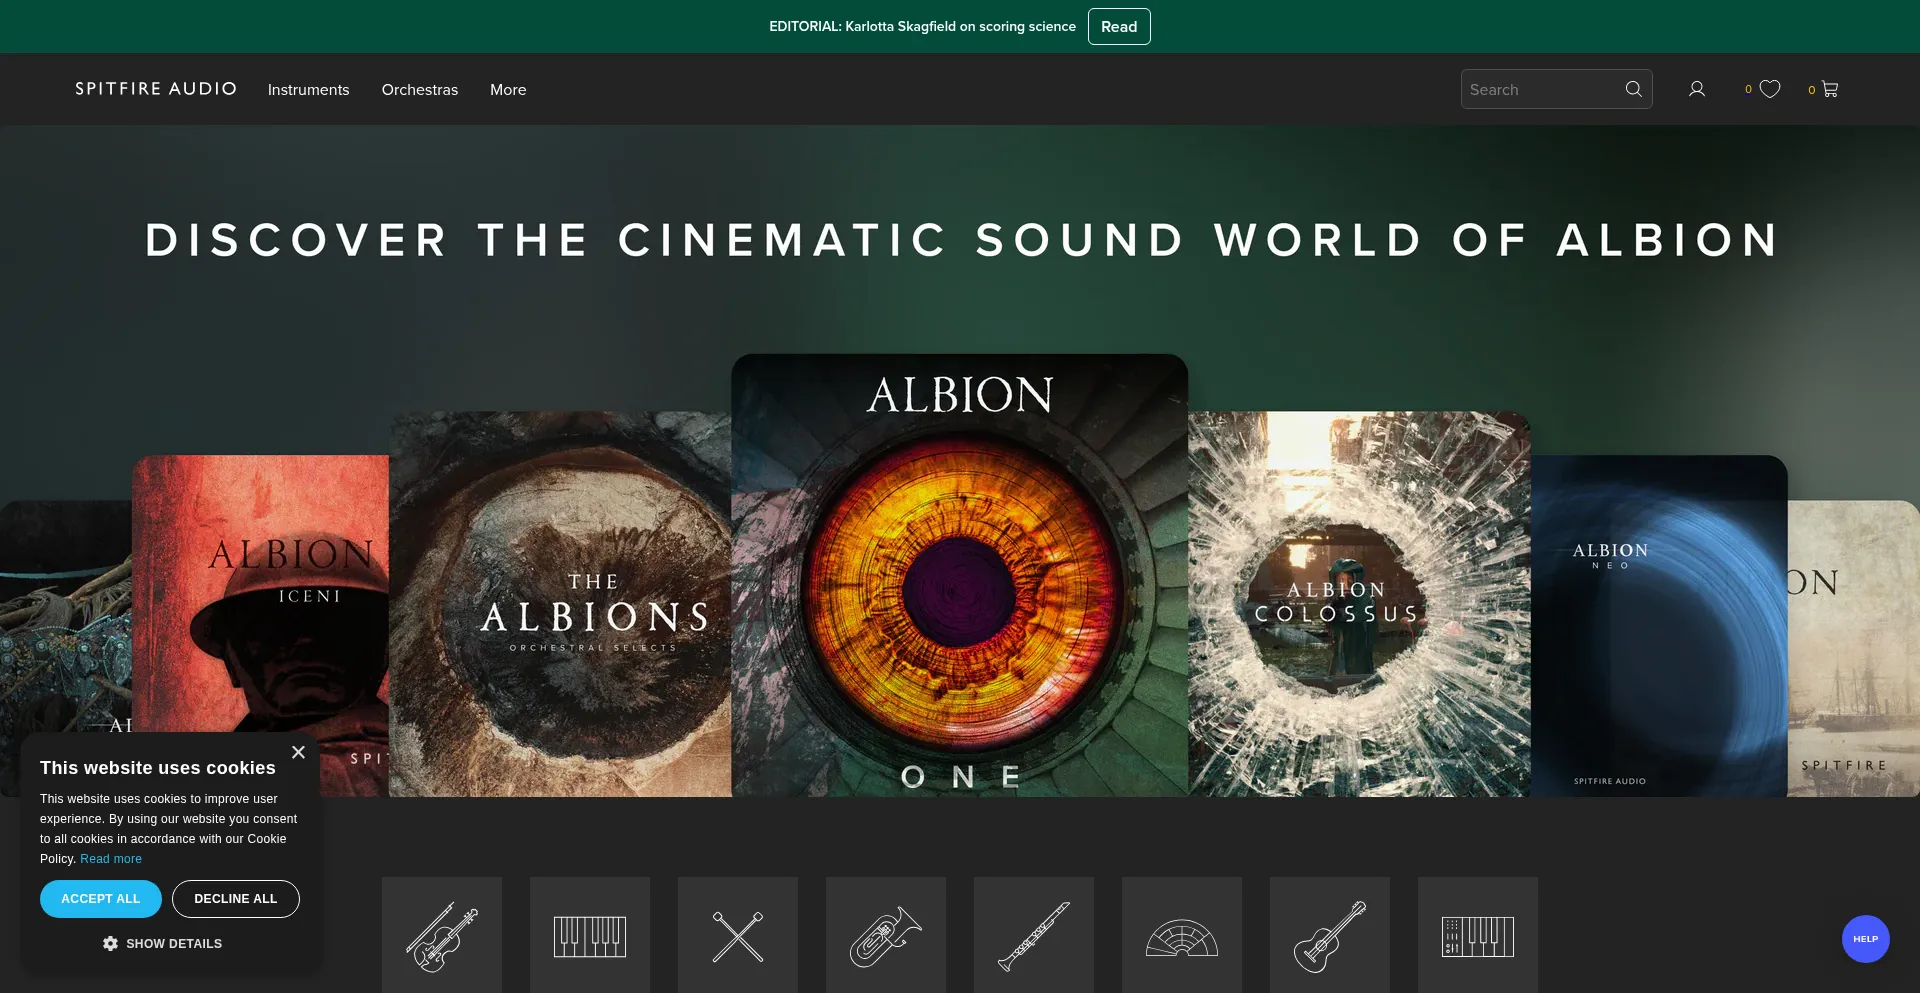Select the Albion ONE cover
The width and height of the screenshot is (1920, 993).
pyautogui.click(x=960, y=575)
